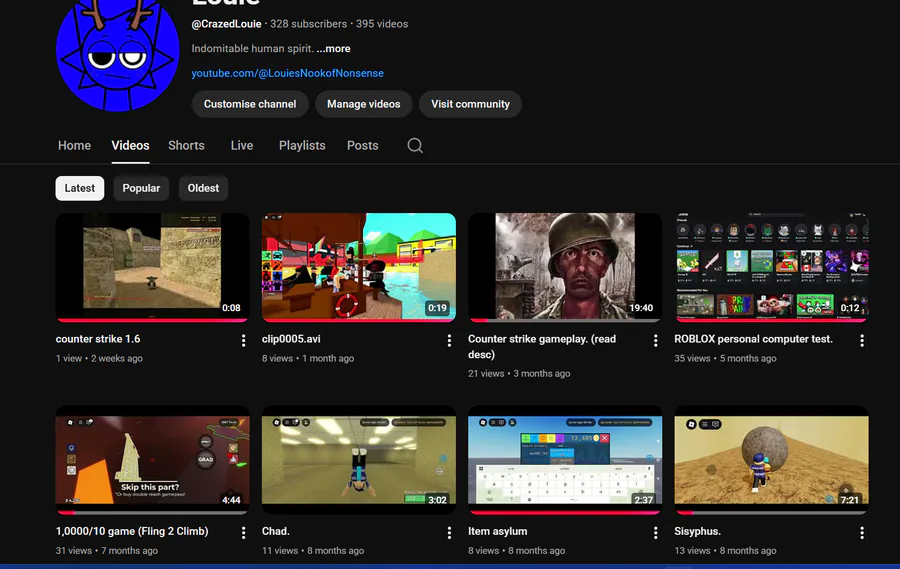900x569 pixels.
Task: Open the youtube.com/@LouiesNookofNonsense link
Action: click(288, 73)
